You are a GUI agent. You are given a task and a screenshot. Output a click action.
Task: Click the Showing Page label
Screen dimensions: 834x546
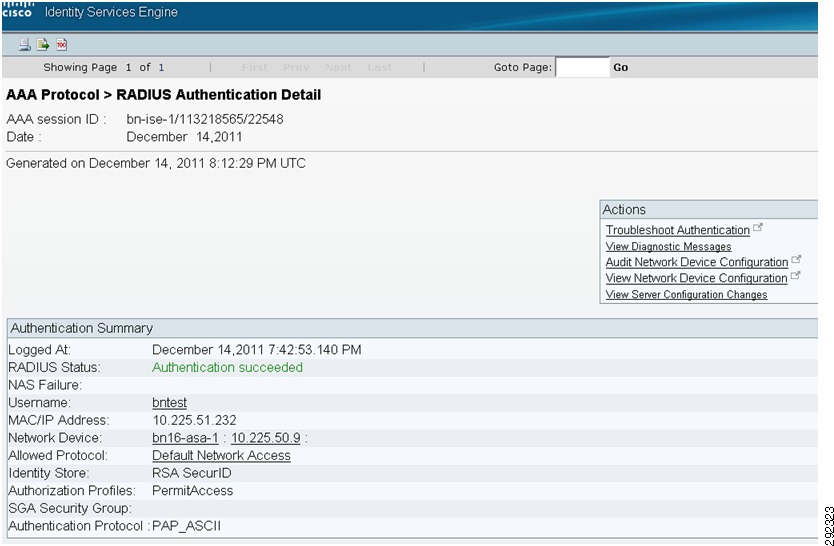(80, 68)
